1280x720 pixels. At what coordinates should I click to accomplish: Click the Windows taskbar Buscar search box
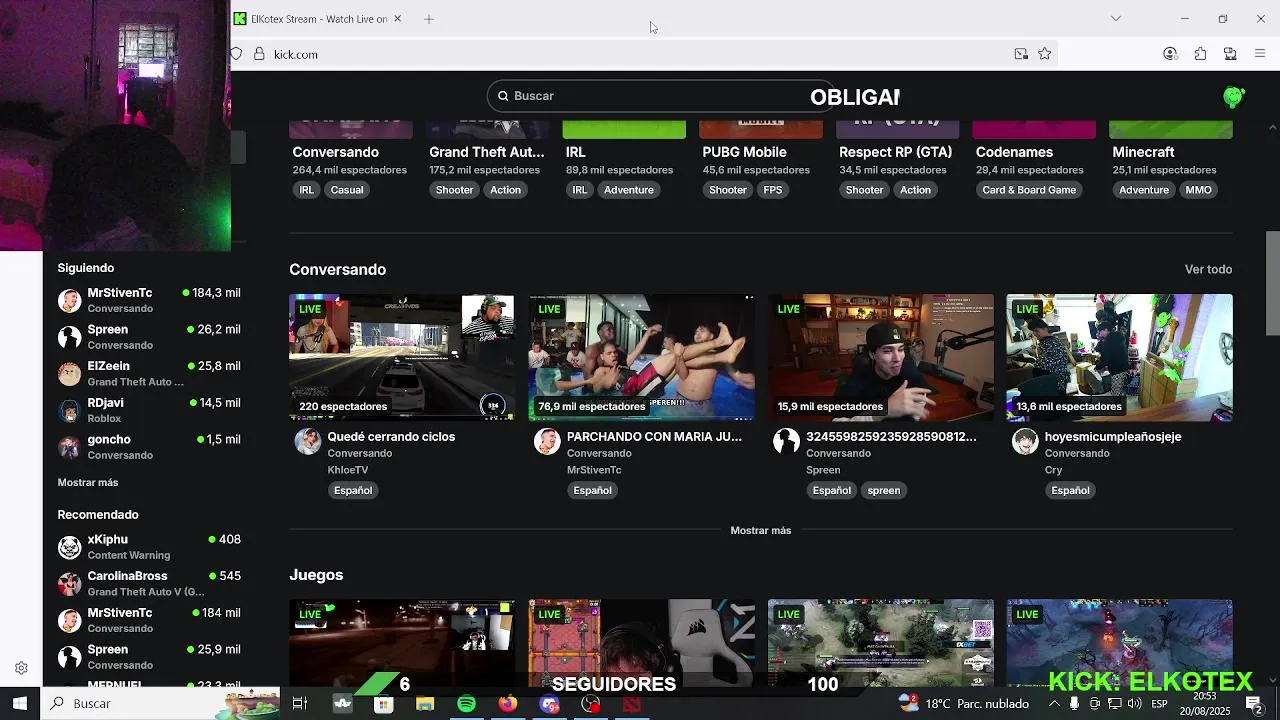[160, 703]
